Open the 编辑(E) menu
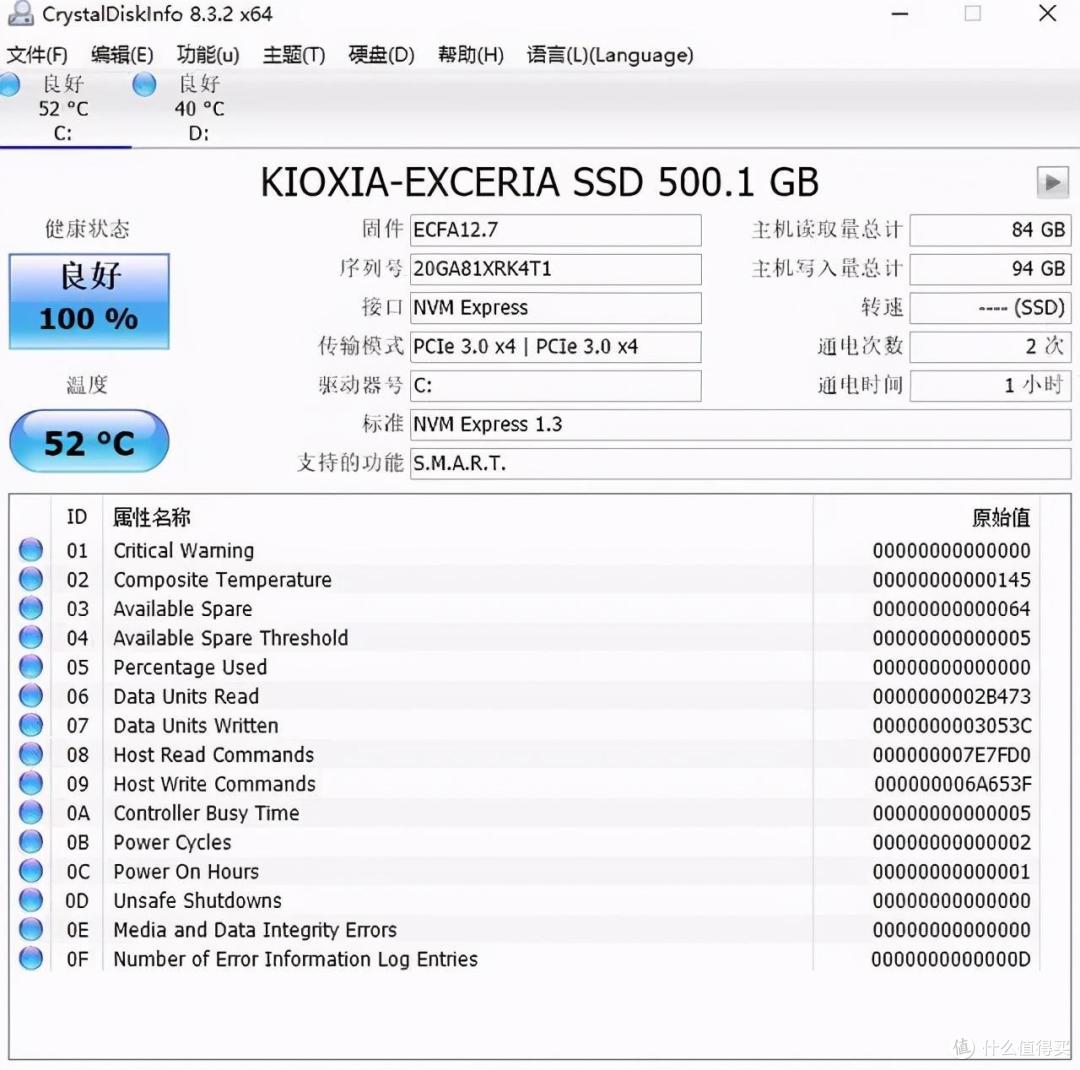 point(122,55)
